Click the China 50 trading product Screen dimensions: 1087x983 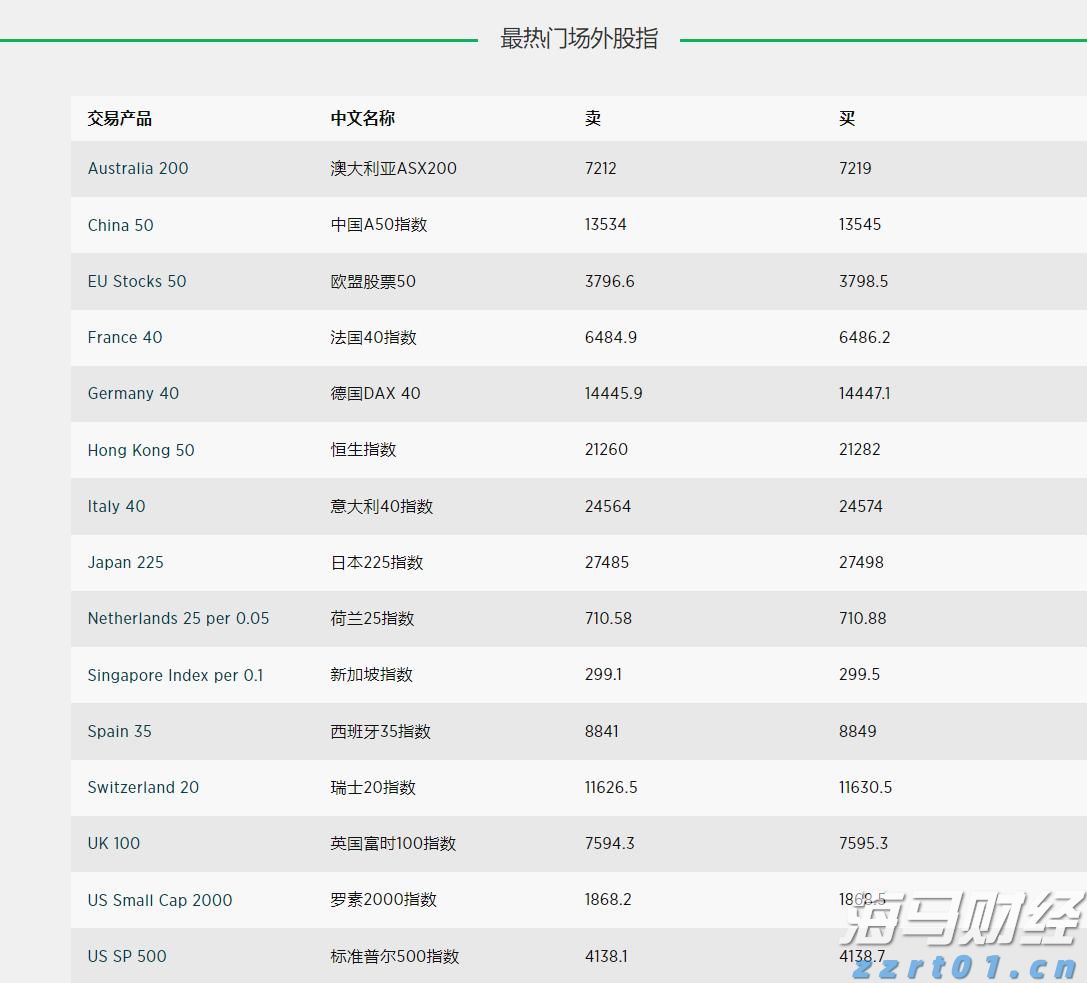point(120,225)
